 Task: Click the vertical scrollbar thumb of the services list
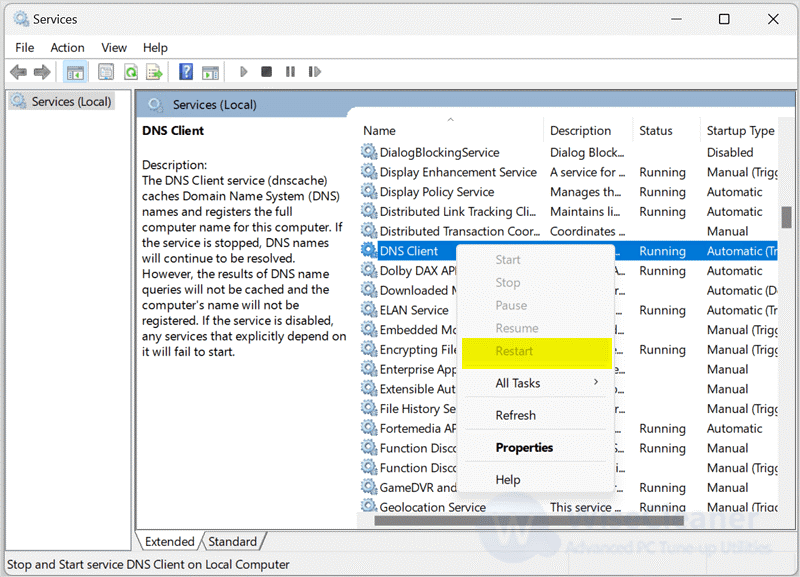786,217
